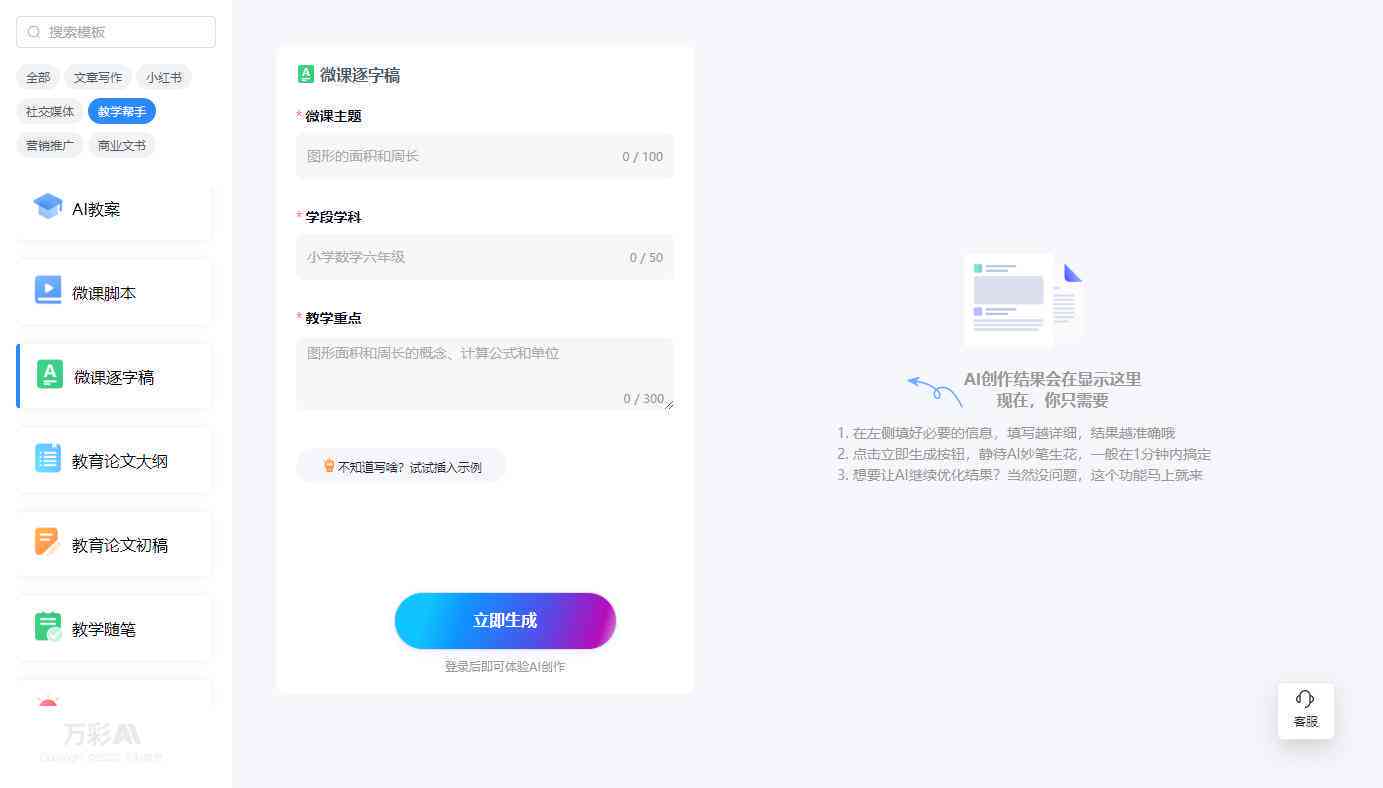1383x788 pixels.
Task: Click the 登录后即可体验AI创作 text
Action: [505, 666]
